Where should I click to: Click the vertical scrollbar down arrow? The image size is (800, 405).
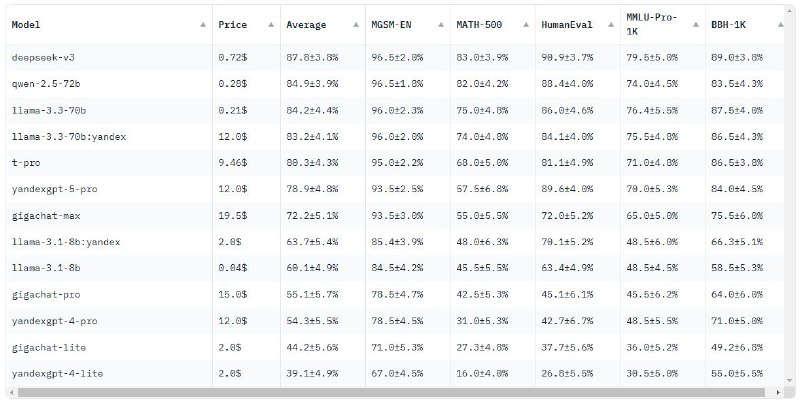pyautogui.click(x=790, y=381)
